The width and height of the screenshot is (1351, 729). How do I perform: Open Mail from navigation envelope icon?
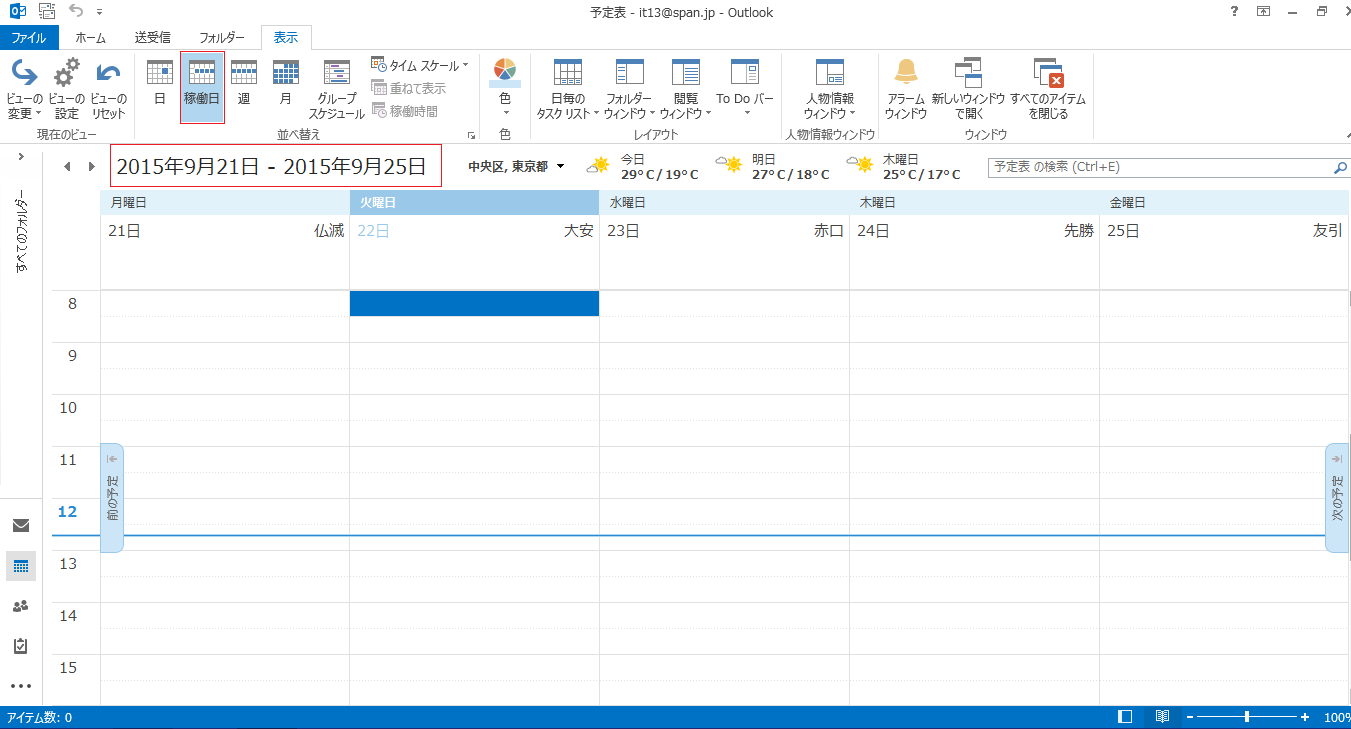coord(21,526)
